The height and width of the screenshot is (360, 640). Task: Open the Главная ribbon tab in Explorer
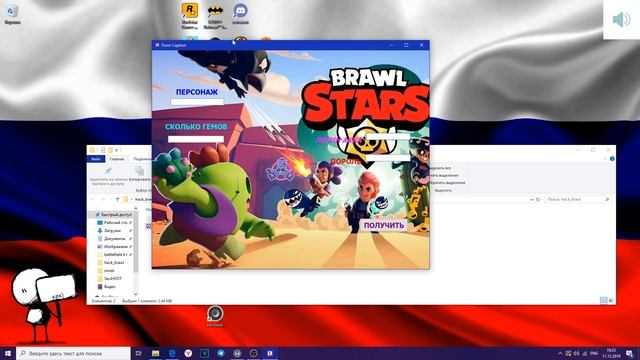click(x=117, y=159)
